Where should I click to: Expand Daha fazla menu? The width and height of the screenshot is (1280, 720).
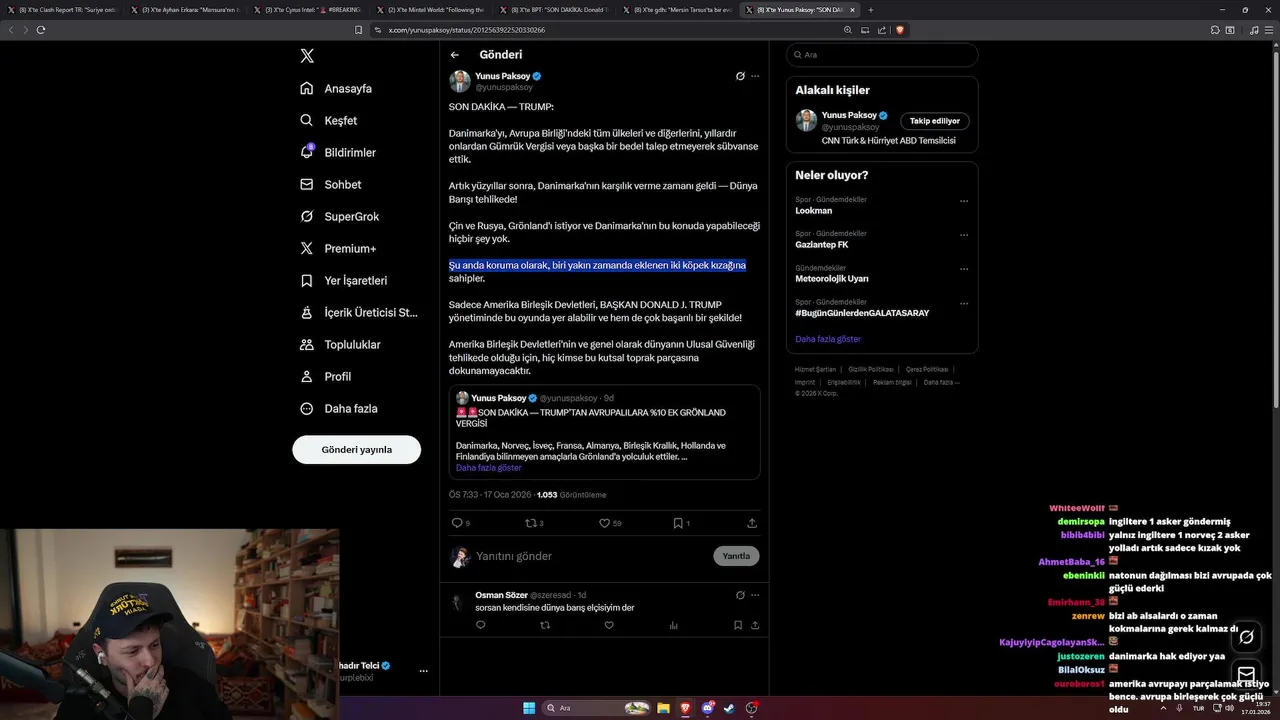point(339,408)
